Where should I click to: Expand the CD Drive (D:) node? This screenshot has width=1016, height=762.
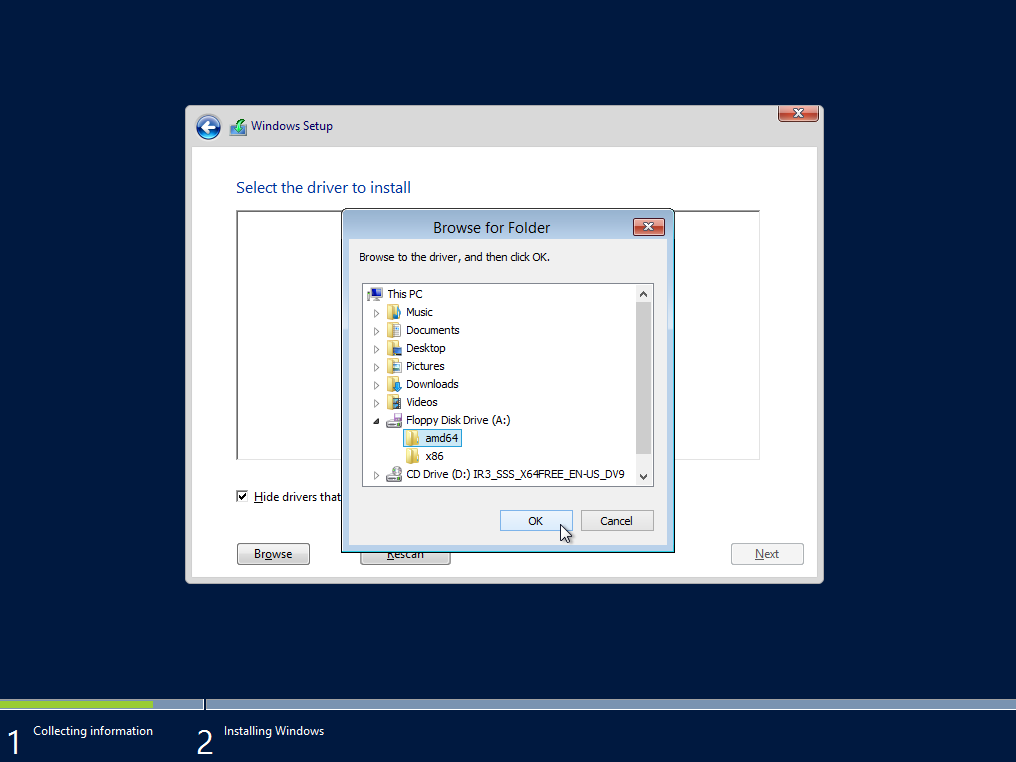[376, 476]
